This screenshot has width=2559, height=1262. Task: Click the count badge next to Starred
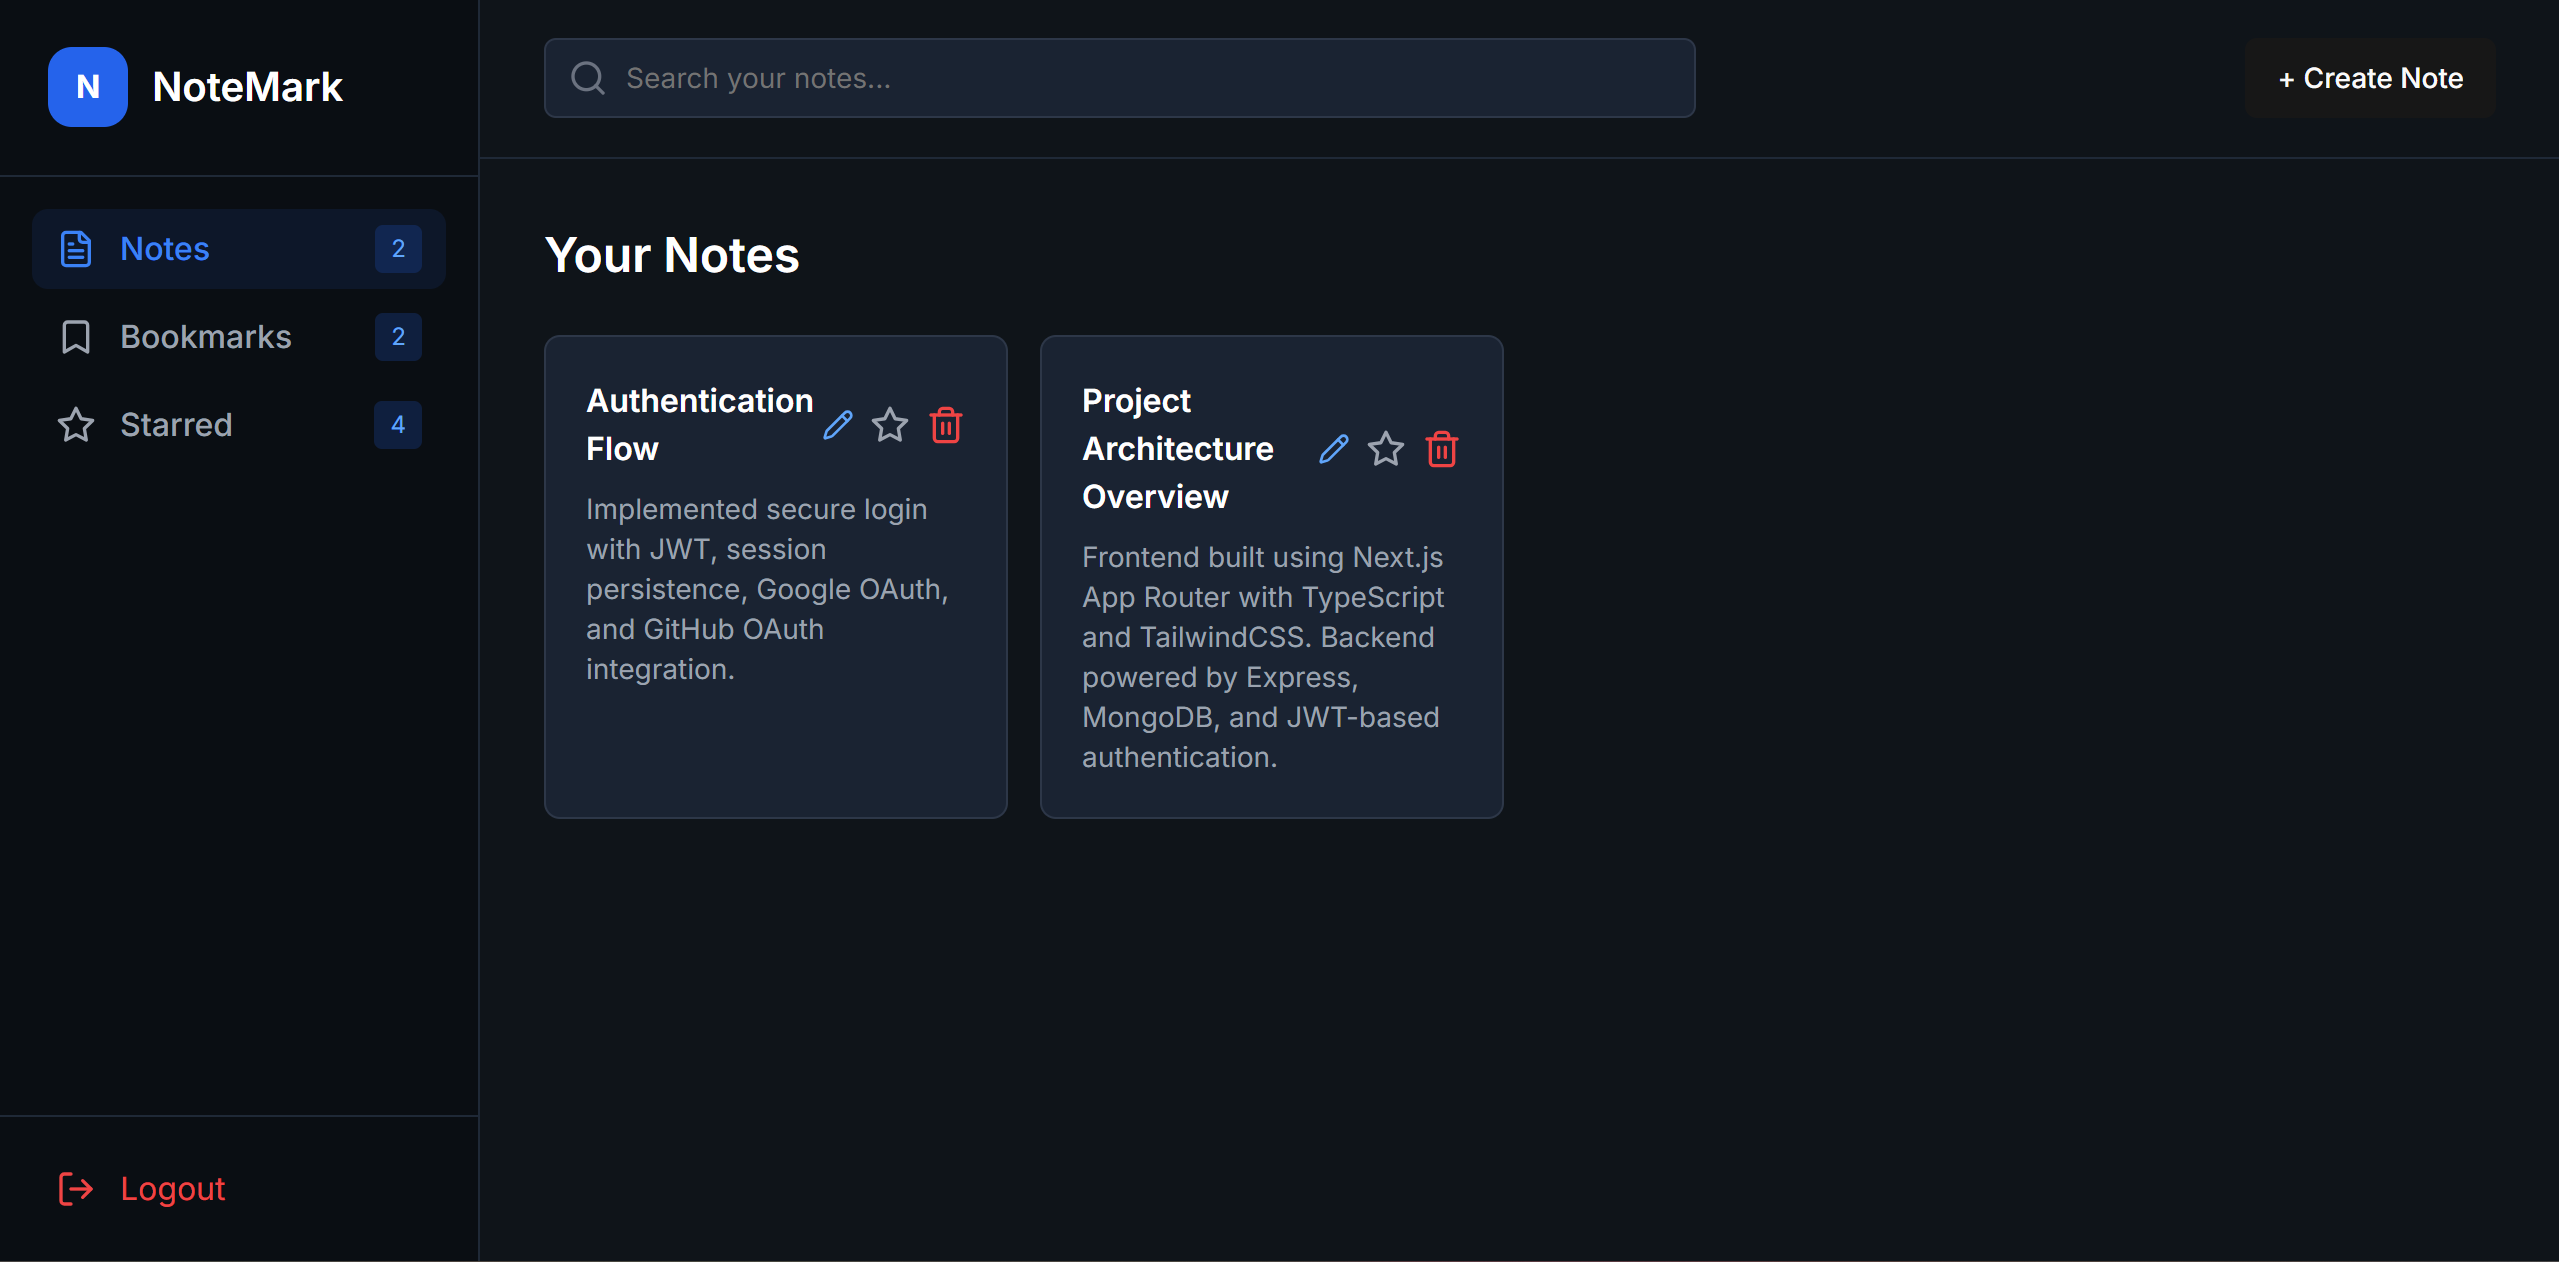pos(397,424)
